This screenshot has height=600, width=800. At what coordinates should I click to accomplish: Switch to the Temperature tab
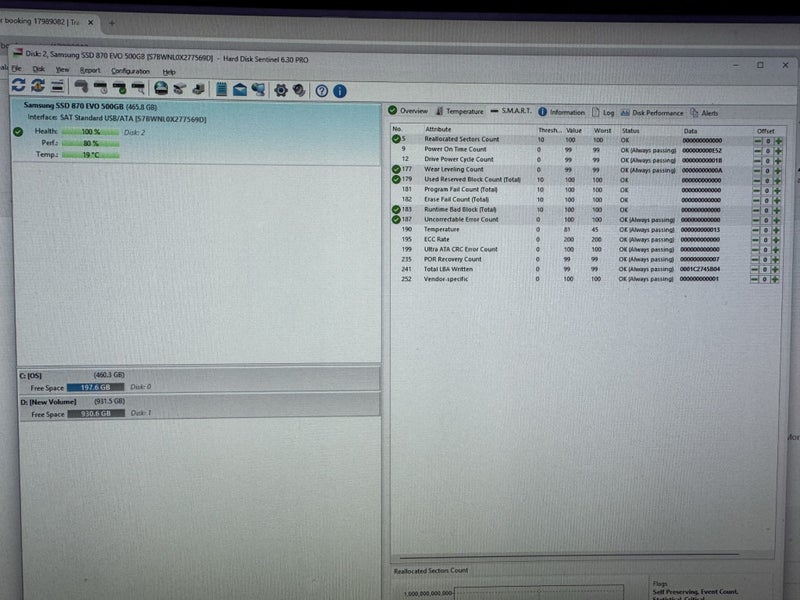(459, 111)
